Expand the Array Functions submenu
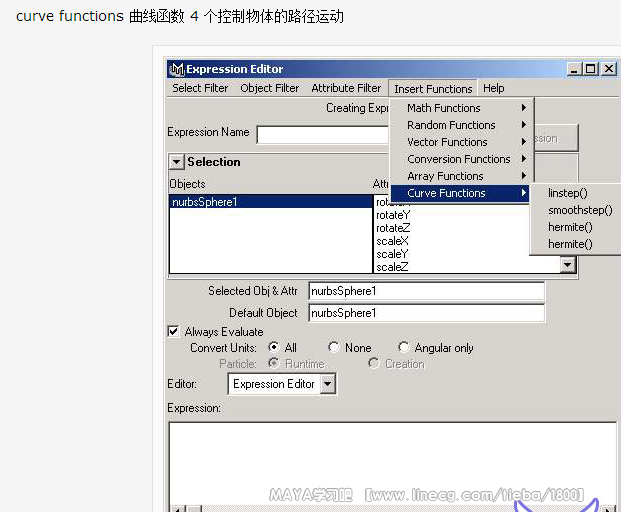 pyautogui.click(x=462, y=176)
